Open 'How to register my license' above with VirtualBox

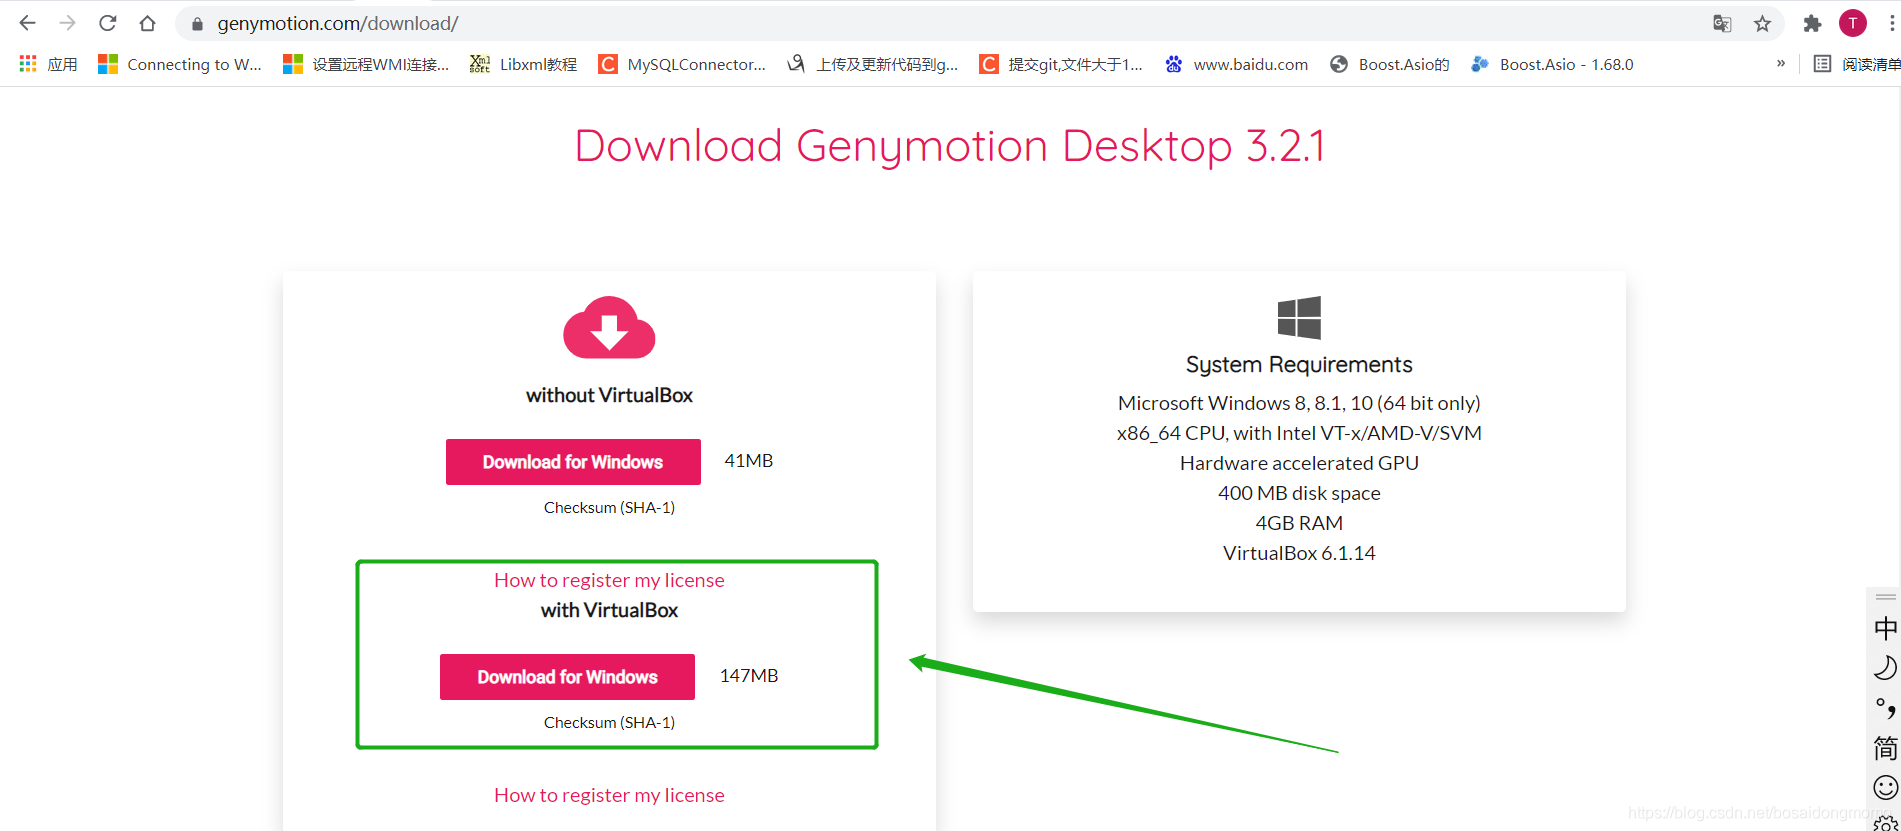(x=609, y=580)
